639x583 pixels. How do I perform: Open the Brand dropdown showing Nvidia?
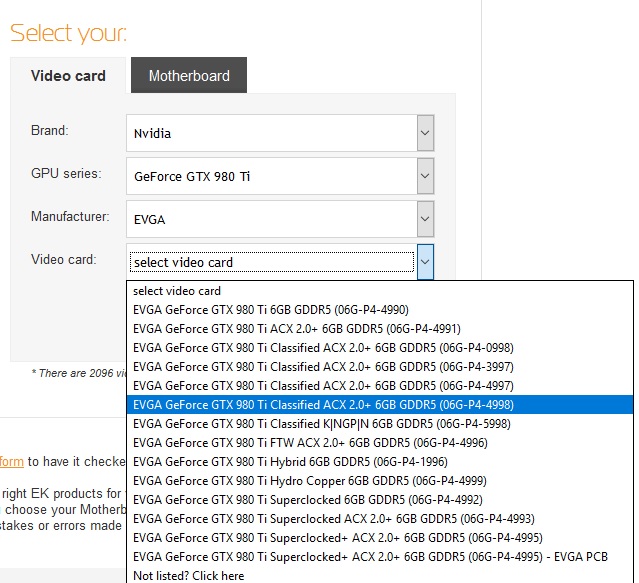(280, 133)
